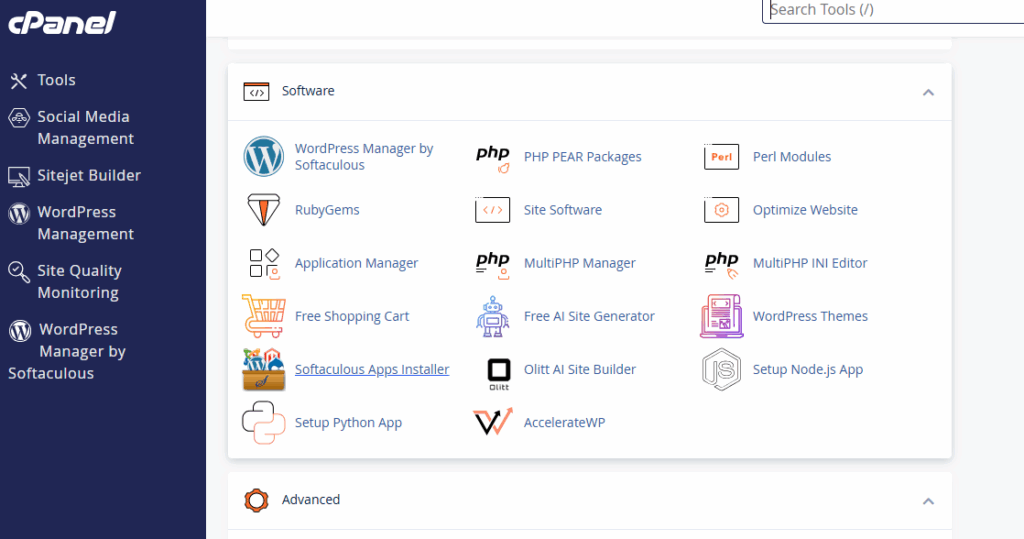Click the RubyGems gem icon
Viewport: 1024px width, 539px height.
tap(264, 210)
